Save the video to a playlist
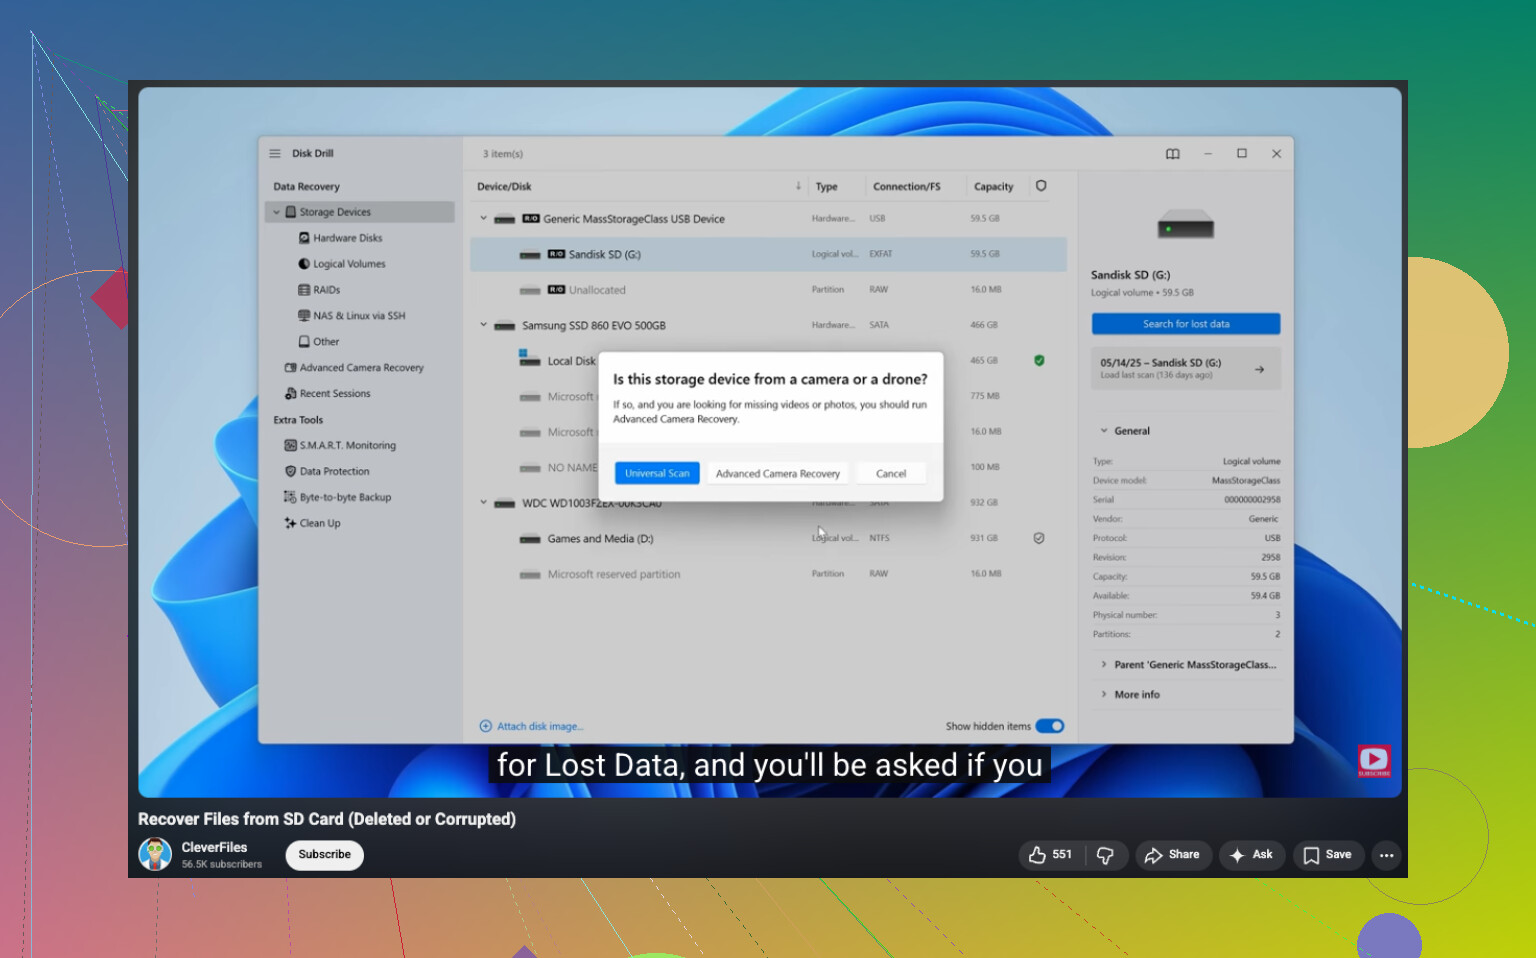This screenshot has width=1536, height=958. [x=1328, y=855]
